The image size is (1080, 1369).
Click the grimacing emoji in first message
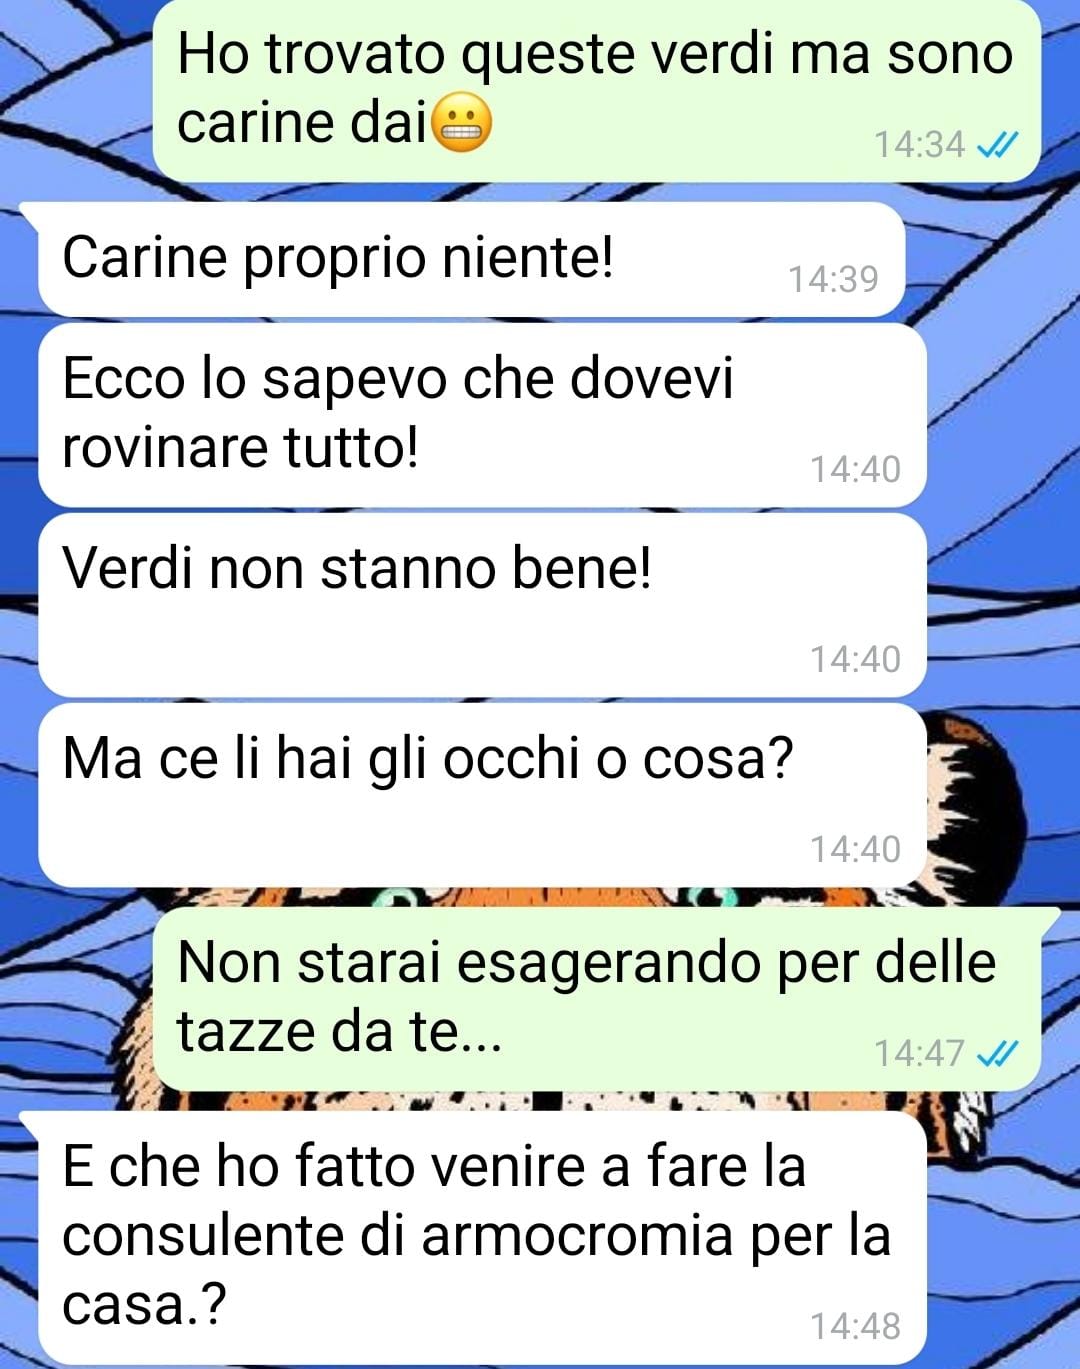pos(461,124)
